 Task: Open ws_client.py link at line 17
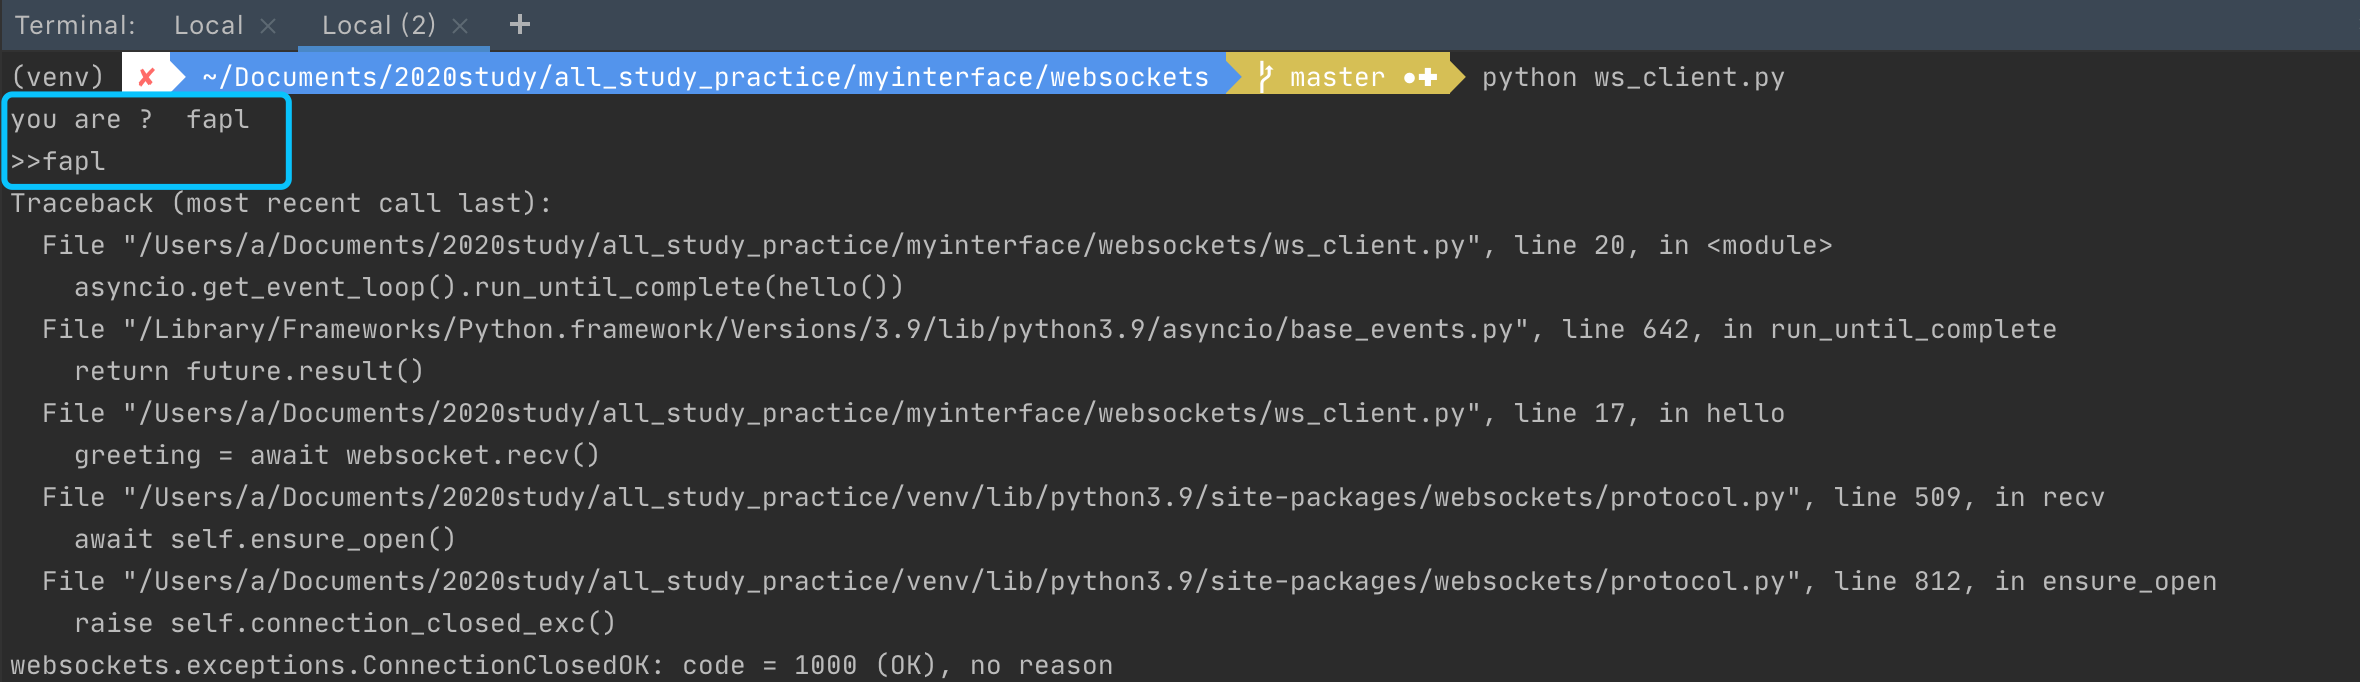coord(800,413)
